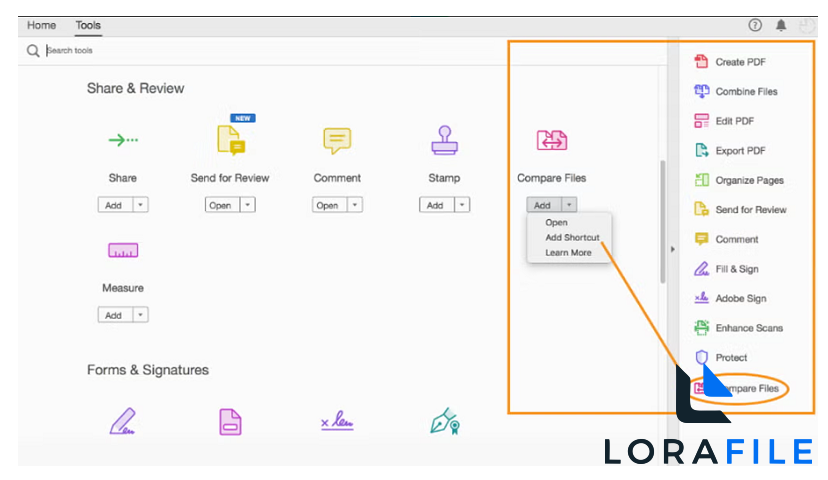Select the pink Compare Files icon in the tools grid
Screen dimensions: 828x480
[x=552, y=140]
